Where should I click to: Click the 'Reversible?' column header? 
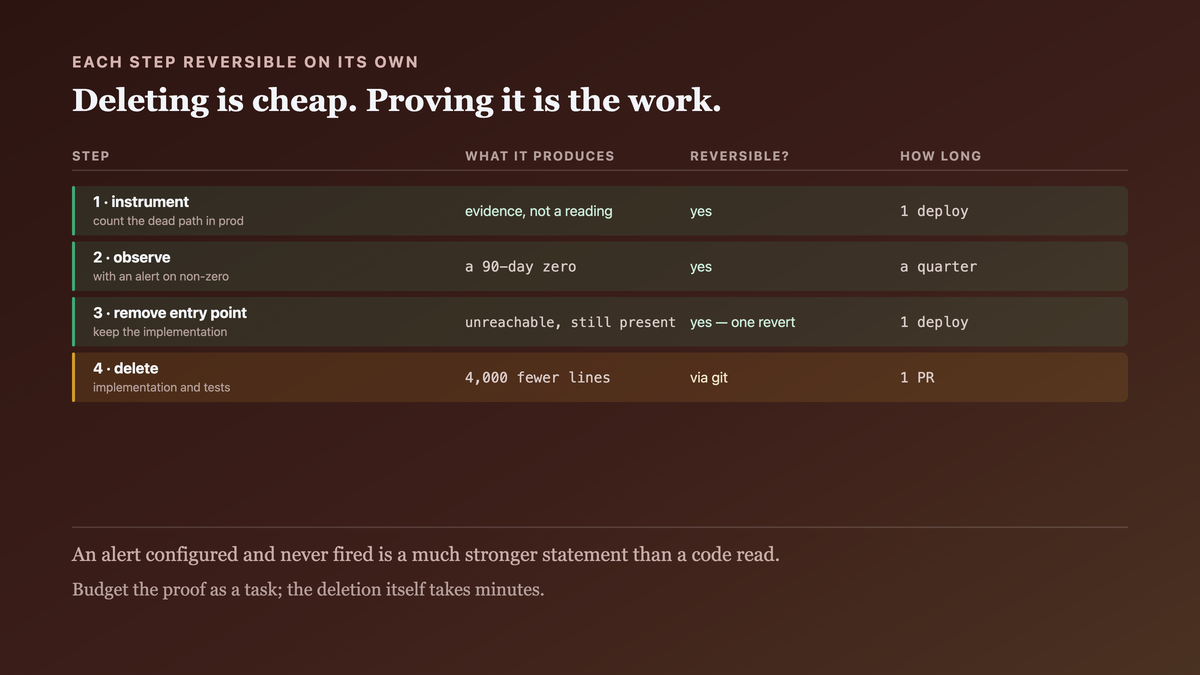tap(740, 156)
